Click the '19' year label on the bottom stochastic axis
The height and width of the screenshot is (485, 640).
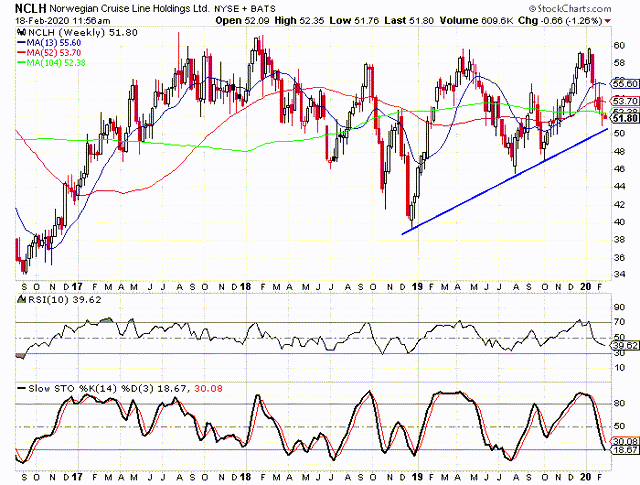point(417,476)
